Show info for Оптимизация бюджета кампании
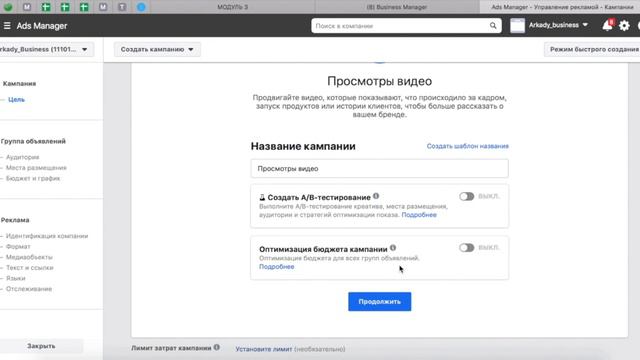Viewport: 640px width, 360px height. [393, 248]
